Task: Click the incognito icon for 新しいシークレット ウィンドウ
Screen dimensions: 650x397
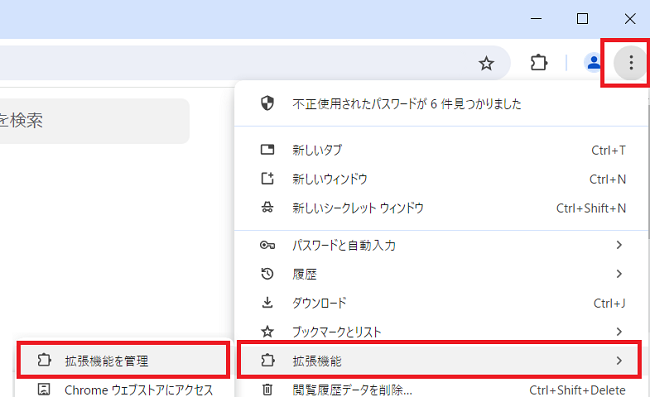Action: point(267,208)
